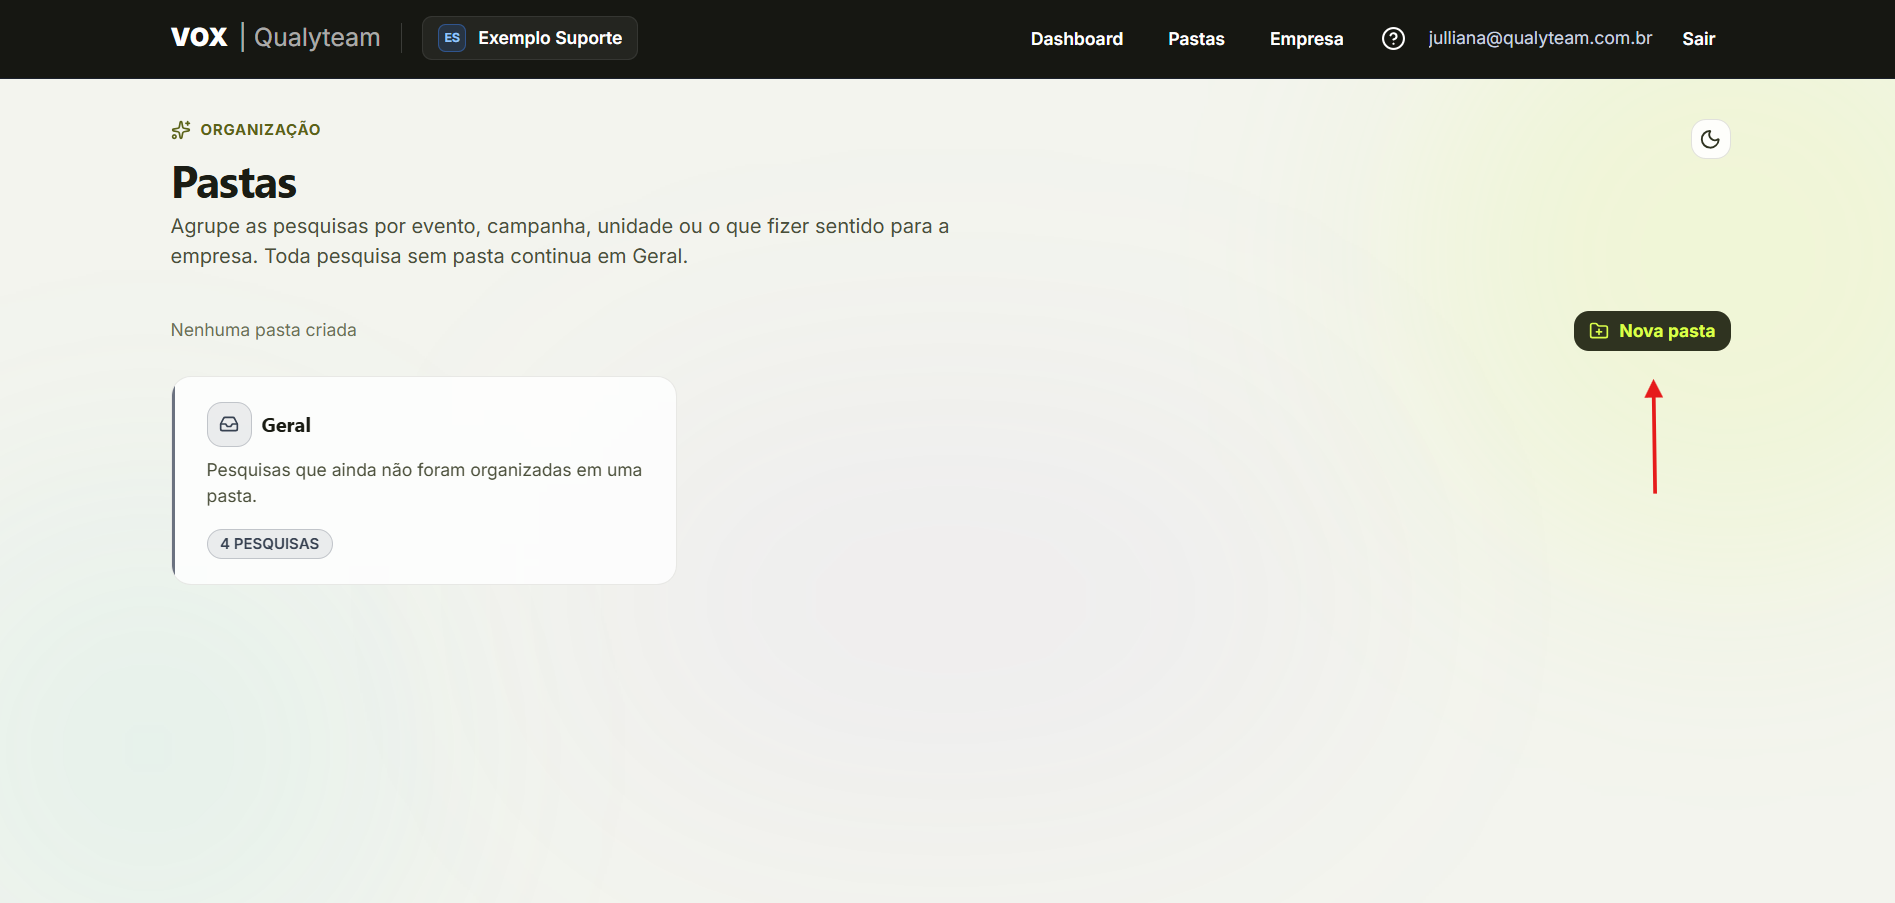Click the Nenhuma pasta criada text
The width and height of the screenshot is (1895, 903).
point(264,330)
